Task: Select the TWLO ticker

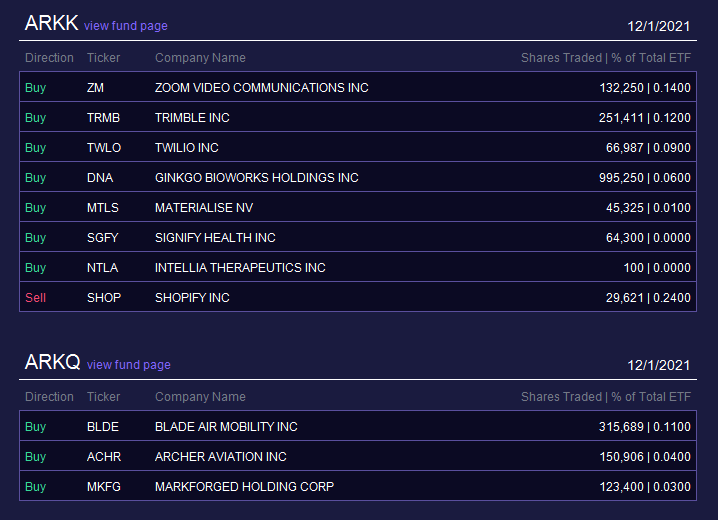Action: point(104,148)
